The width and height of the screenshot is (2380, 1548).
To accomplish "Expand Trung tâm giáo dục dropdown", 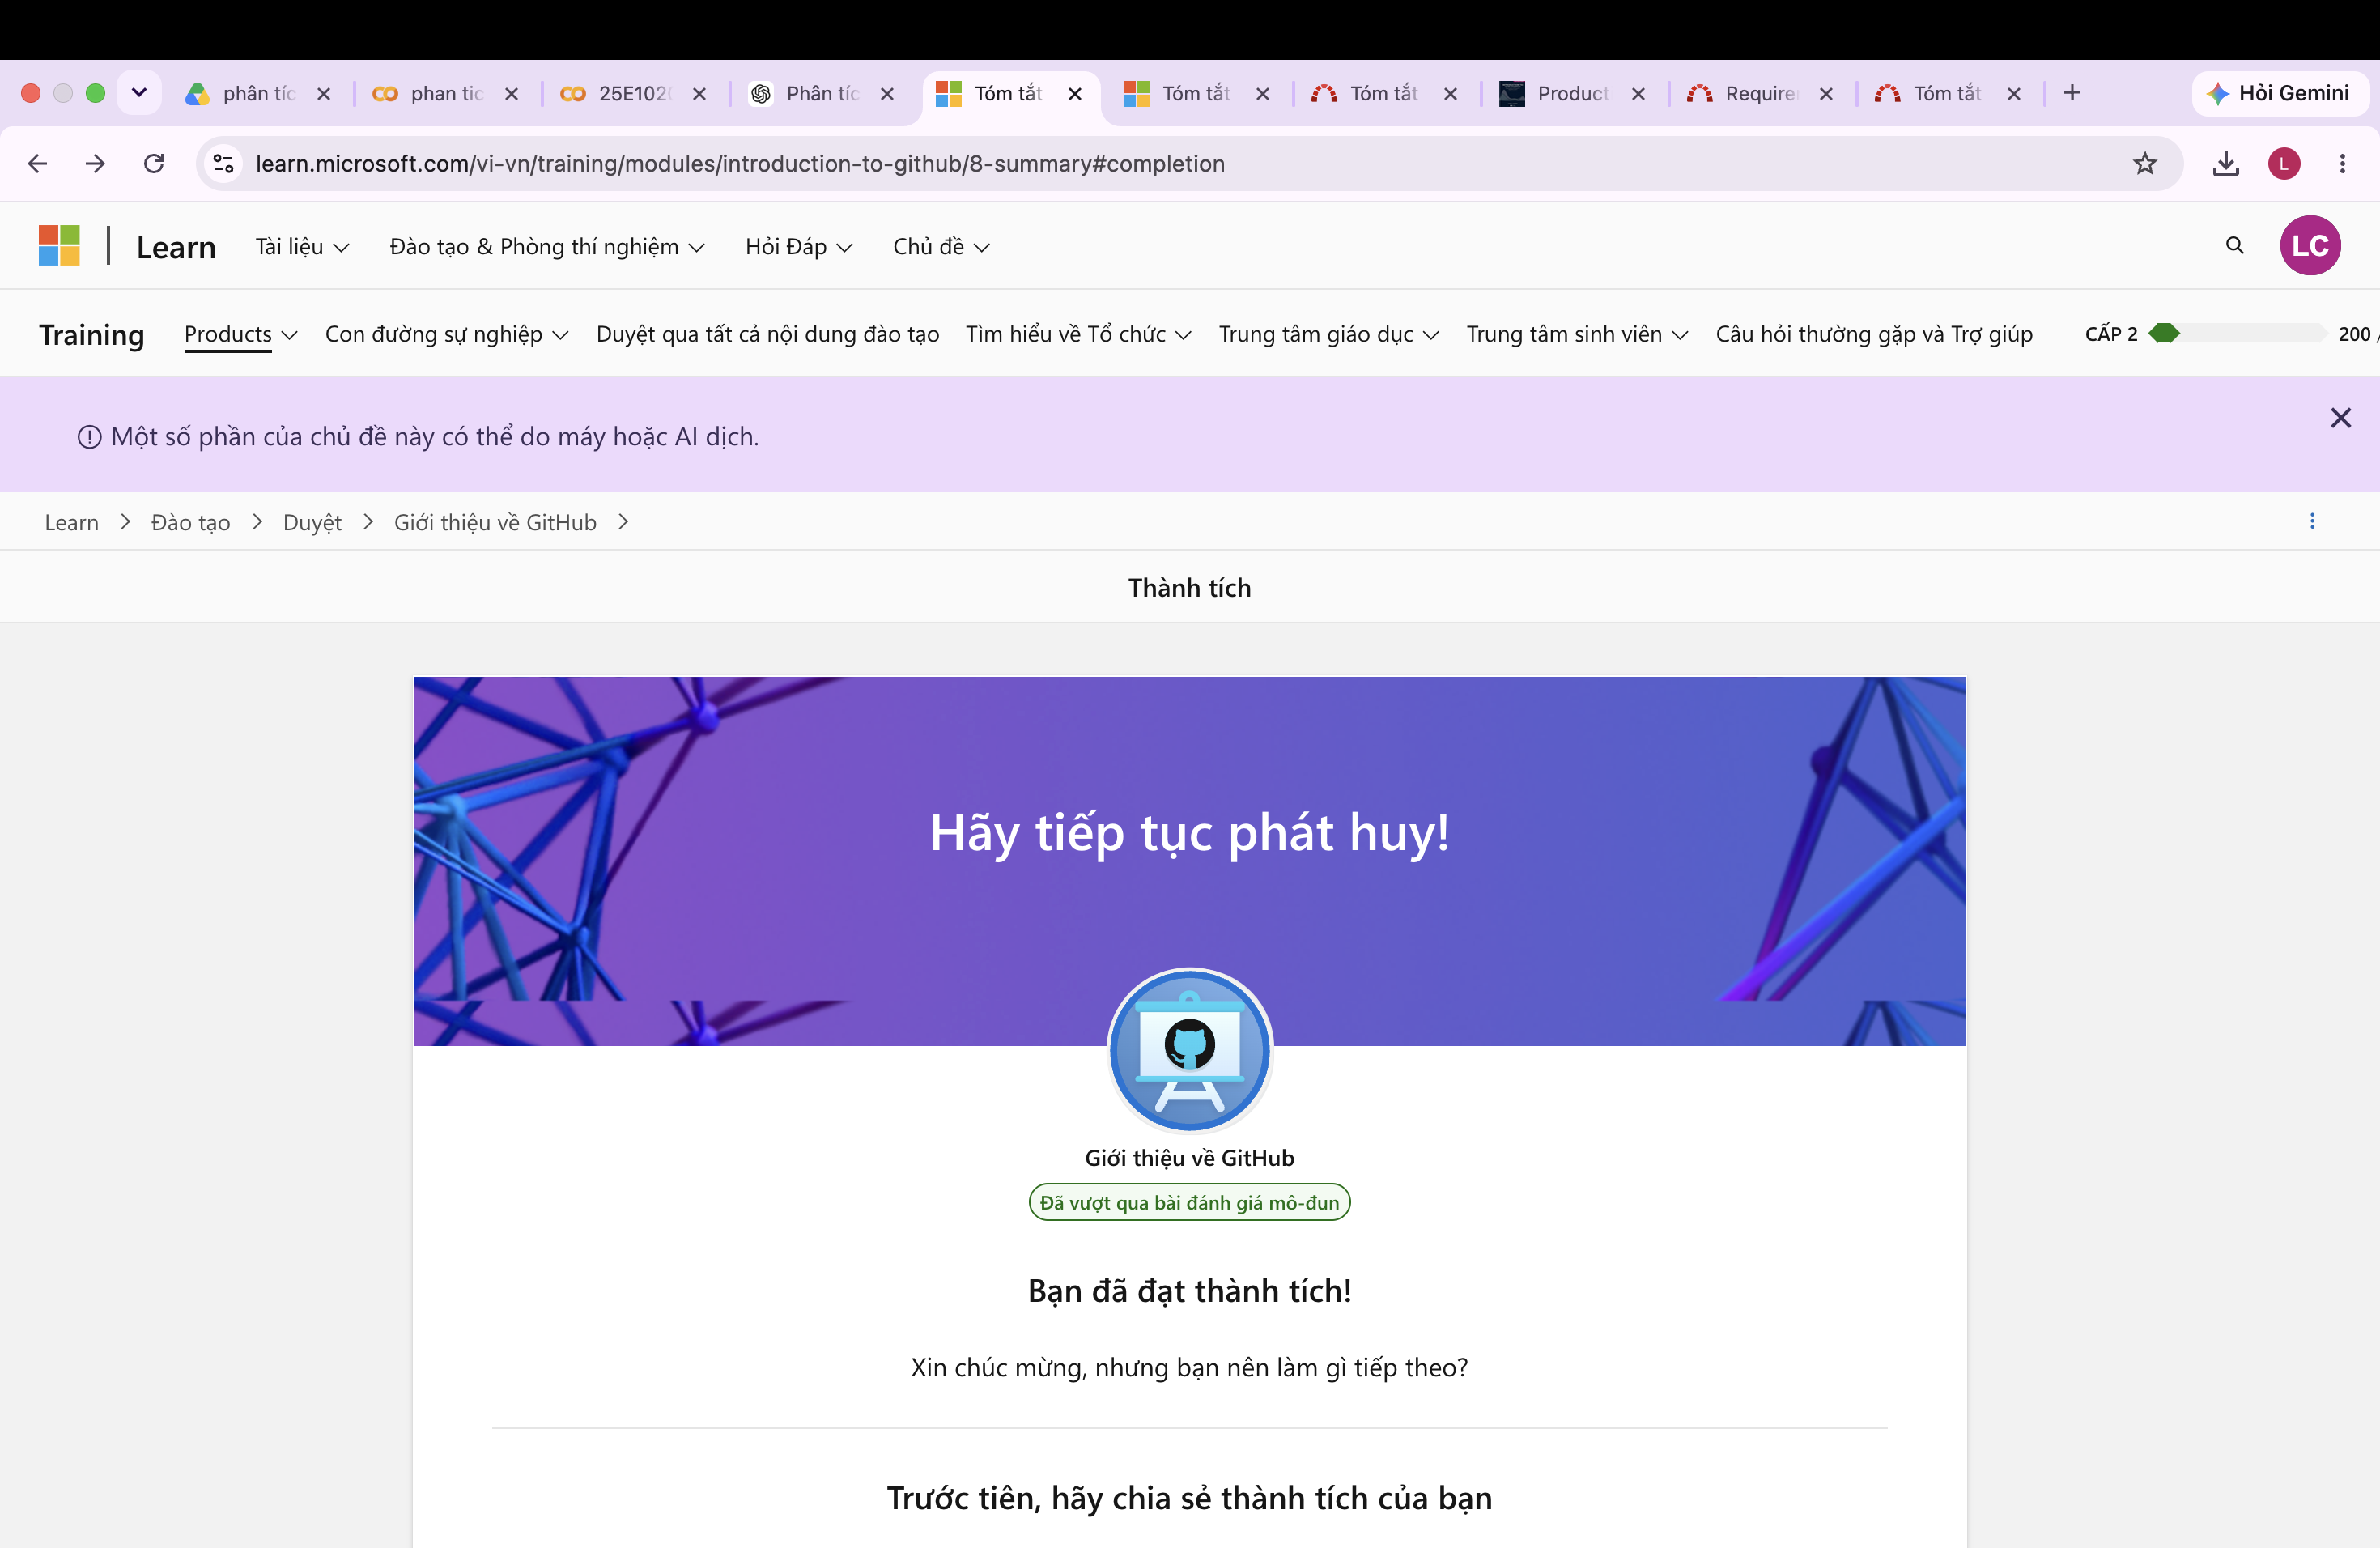I will (x=1328, y=334).
